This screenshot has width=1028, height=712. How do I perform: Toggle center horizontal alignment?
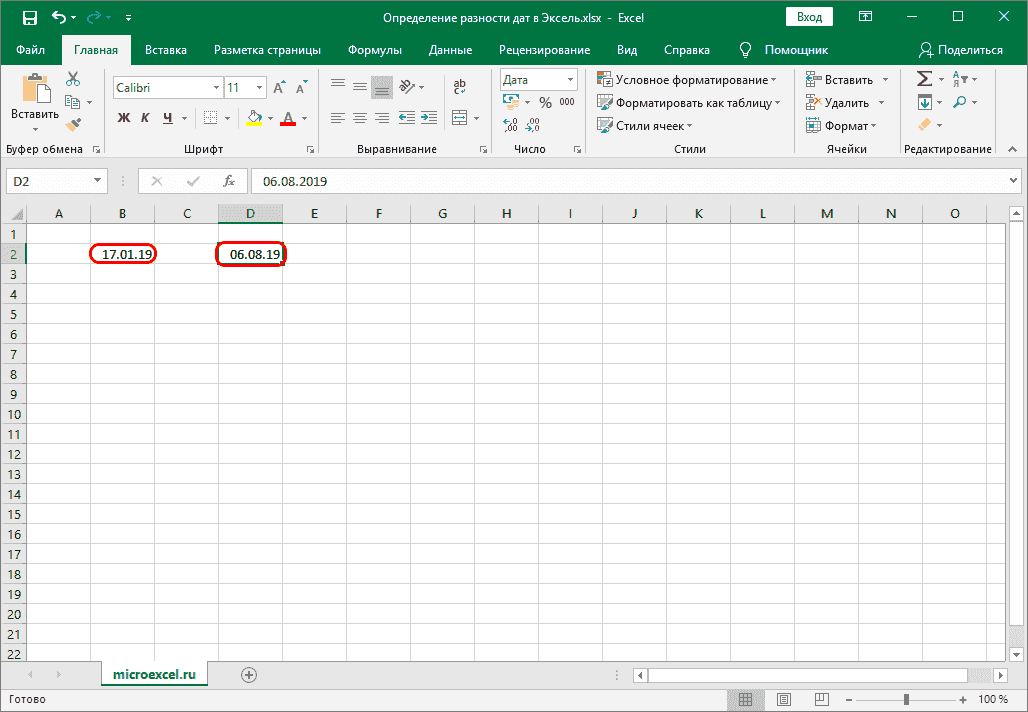pyautogui.click(x=360, y=118)
